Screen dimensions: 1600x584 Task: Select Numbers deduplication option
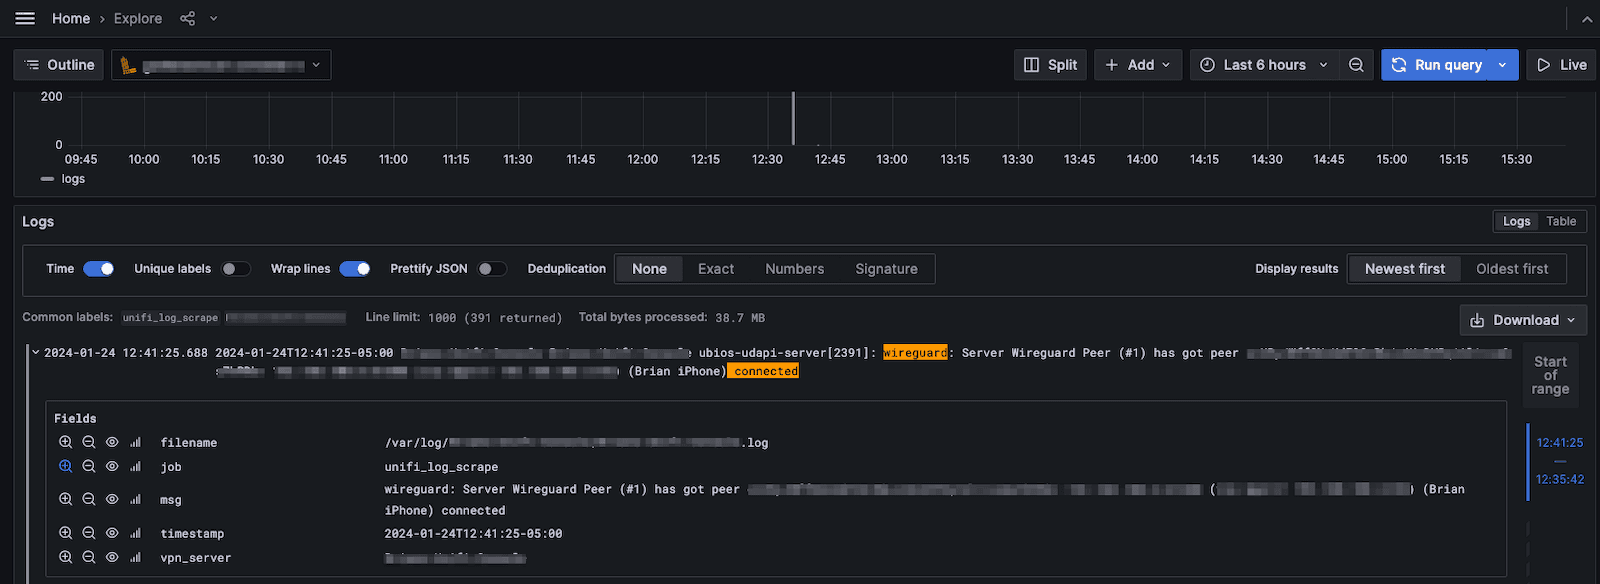pos(795,269)
